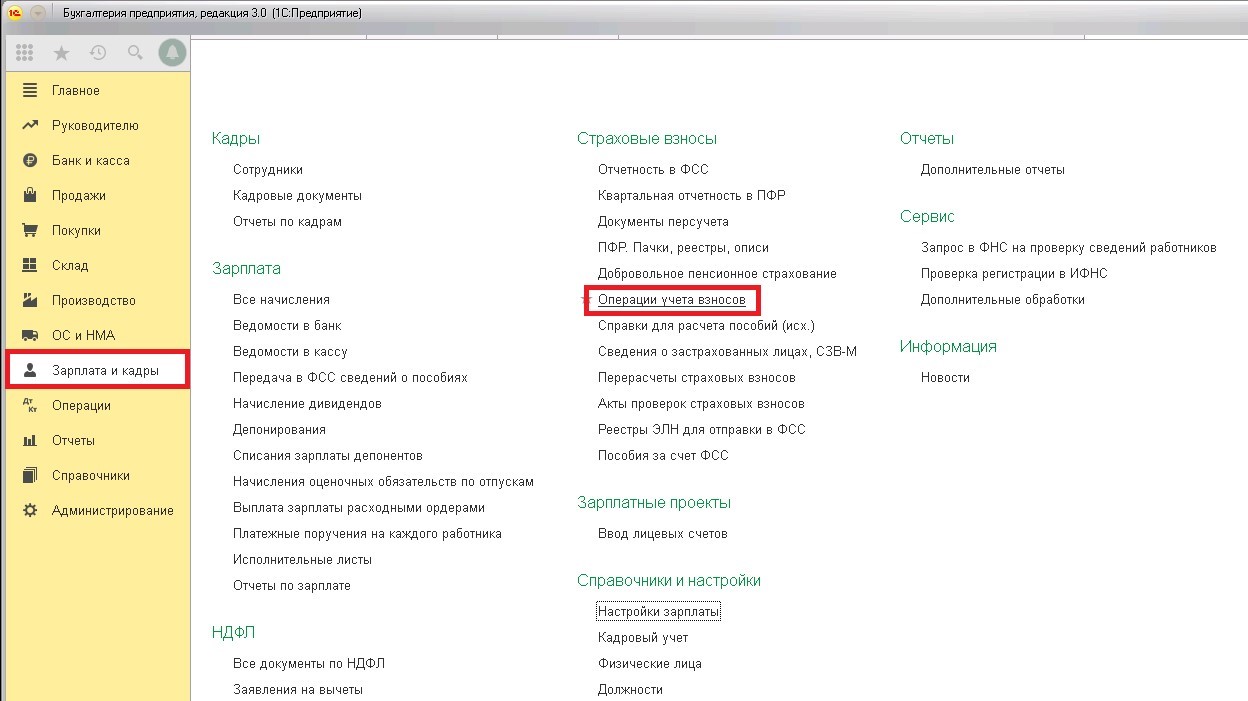Click the Зарплата и кадры person icon

pos(30,371)
